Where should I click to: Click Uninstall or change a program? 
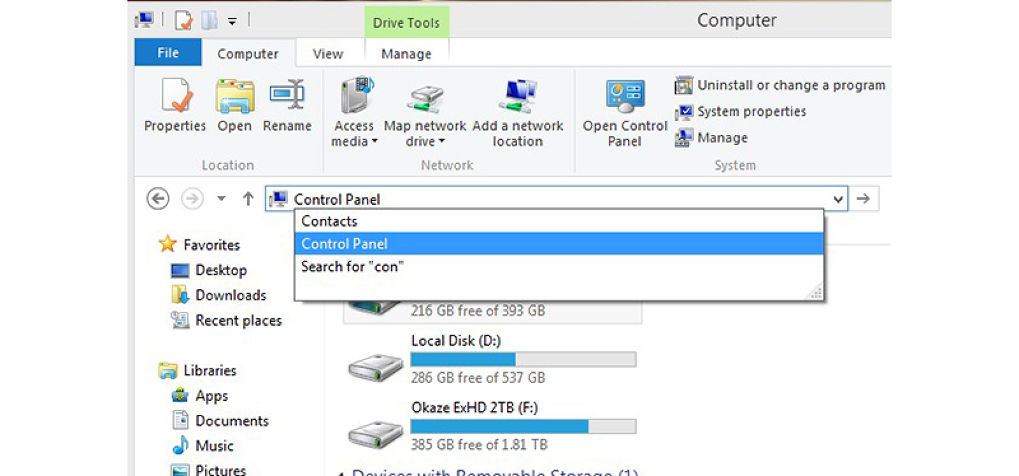pos(780,85)
